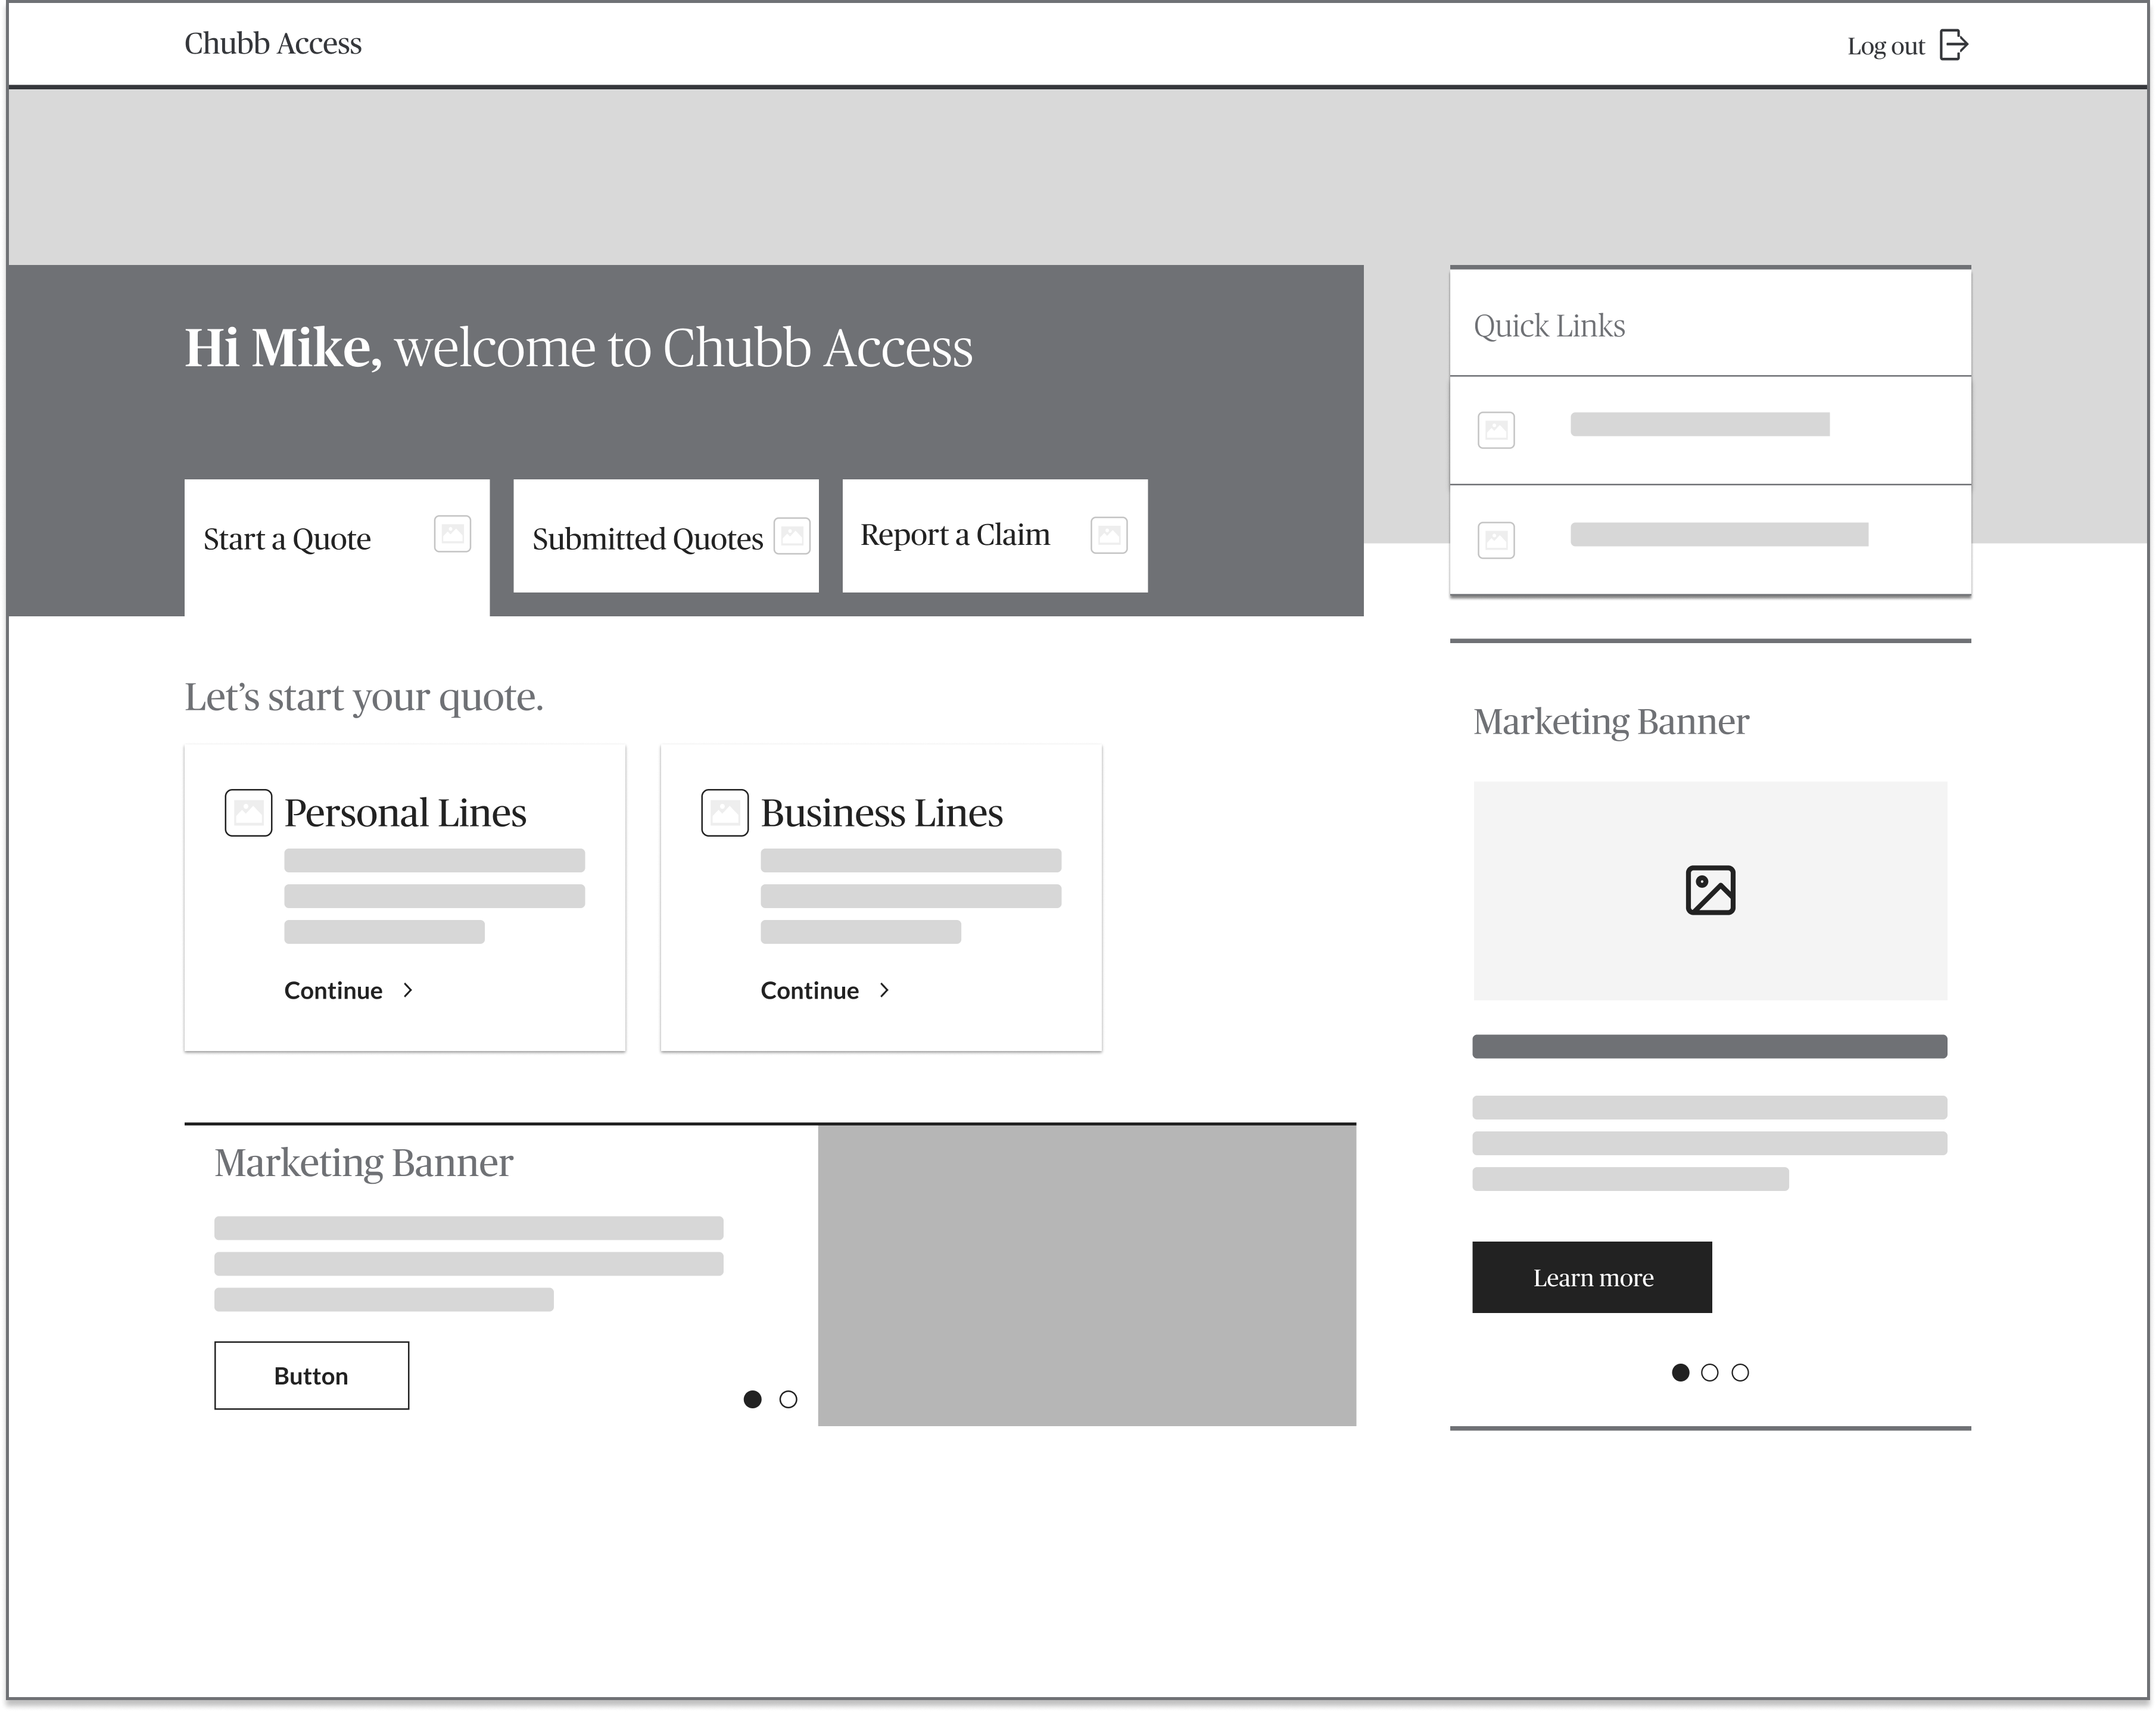This screenshot has height=1712, width=2156.
Task: Click the chevron next to Business Lines Continue
Action: point(884,990)
